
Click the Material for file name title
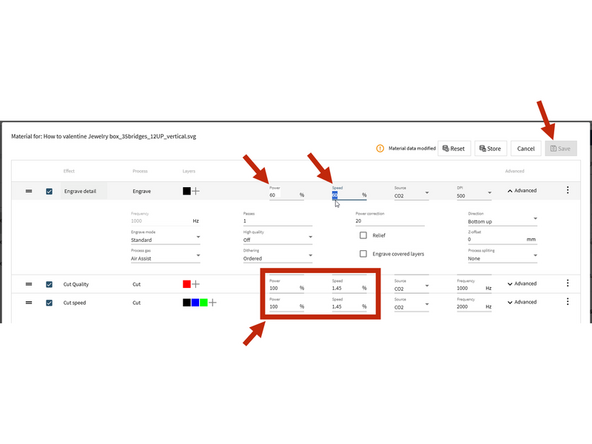pyautogui.click(x=103, y=136)
